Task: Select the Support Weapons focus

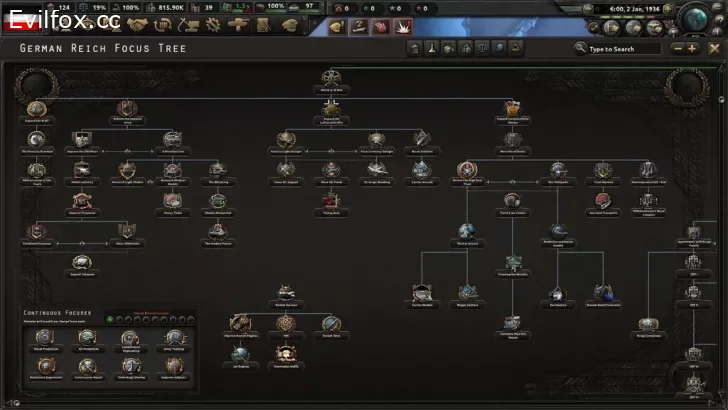Action: (x=83, y=262)
